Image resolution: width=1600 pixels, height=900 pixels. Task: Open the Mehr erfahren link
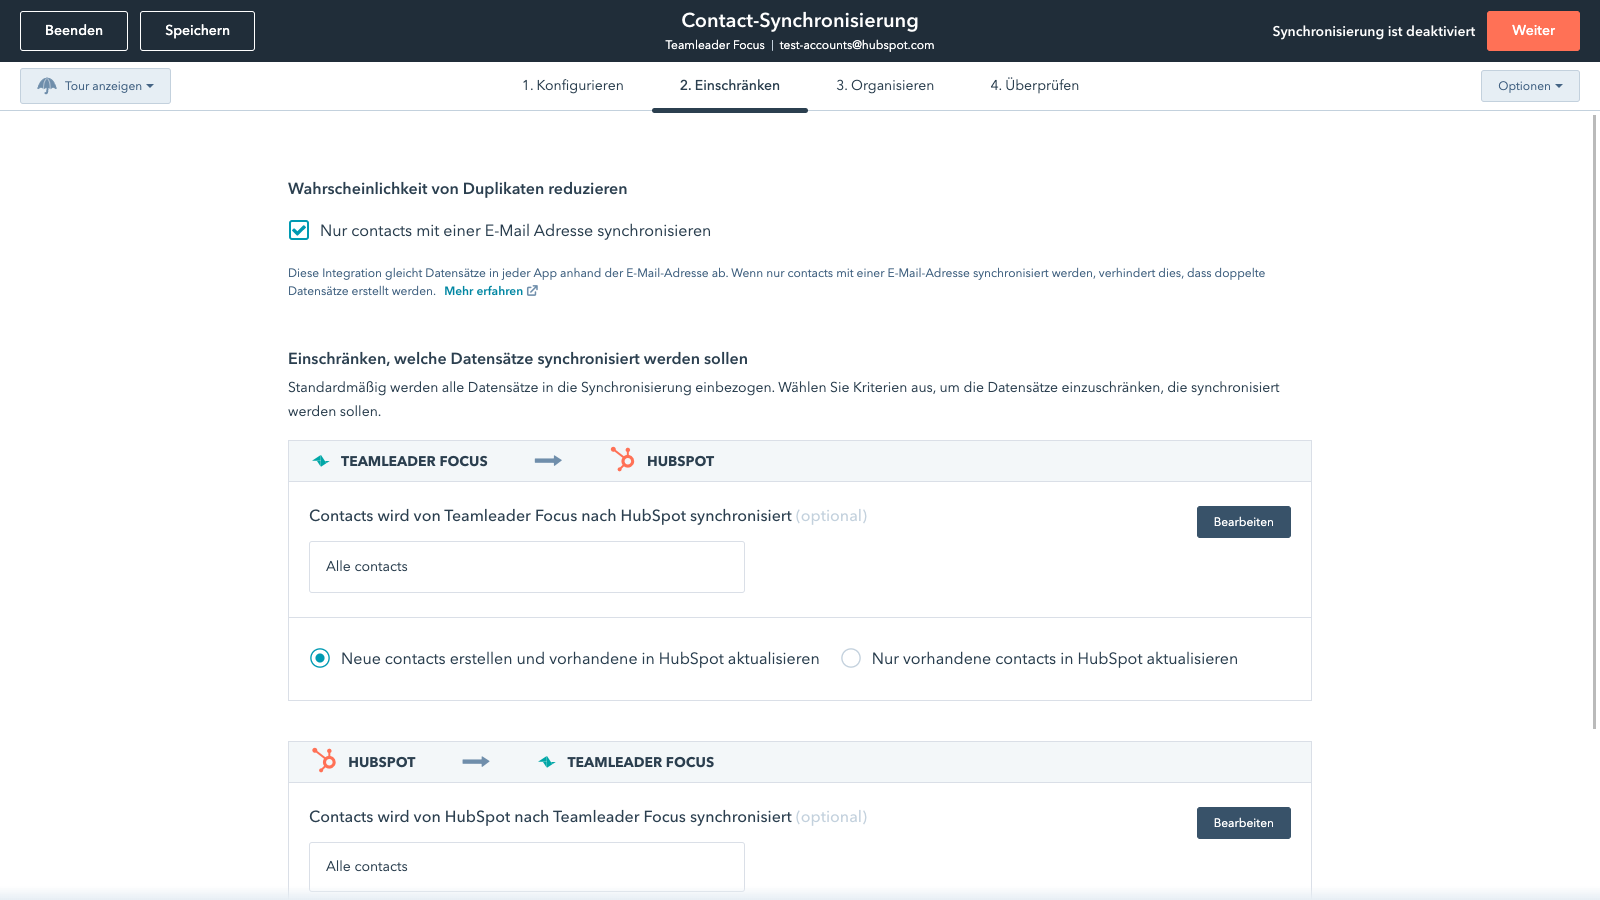[484, 290]
